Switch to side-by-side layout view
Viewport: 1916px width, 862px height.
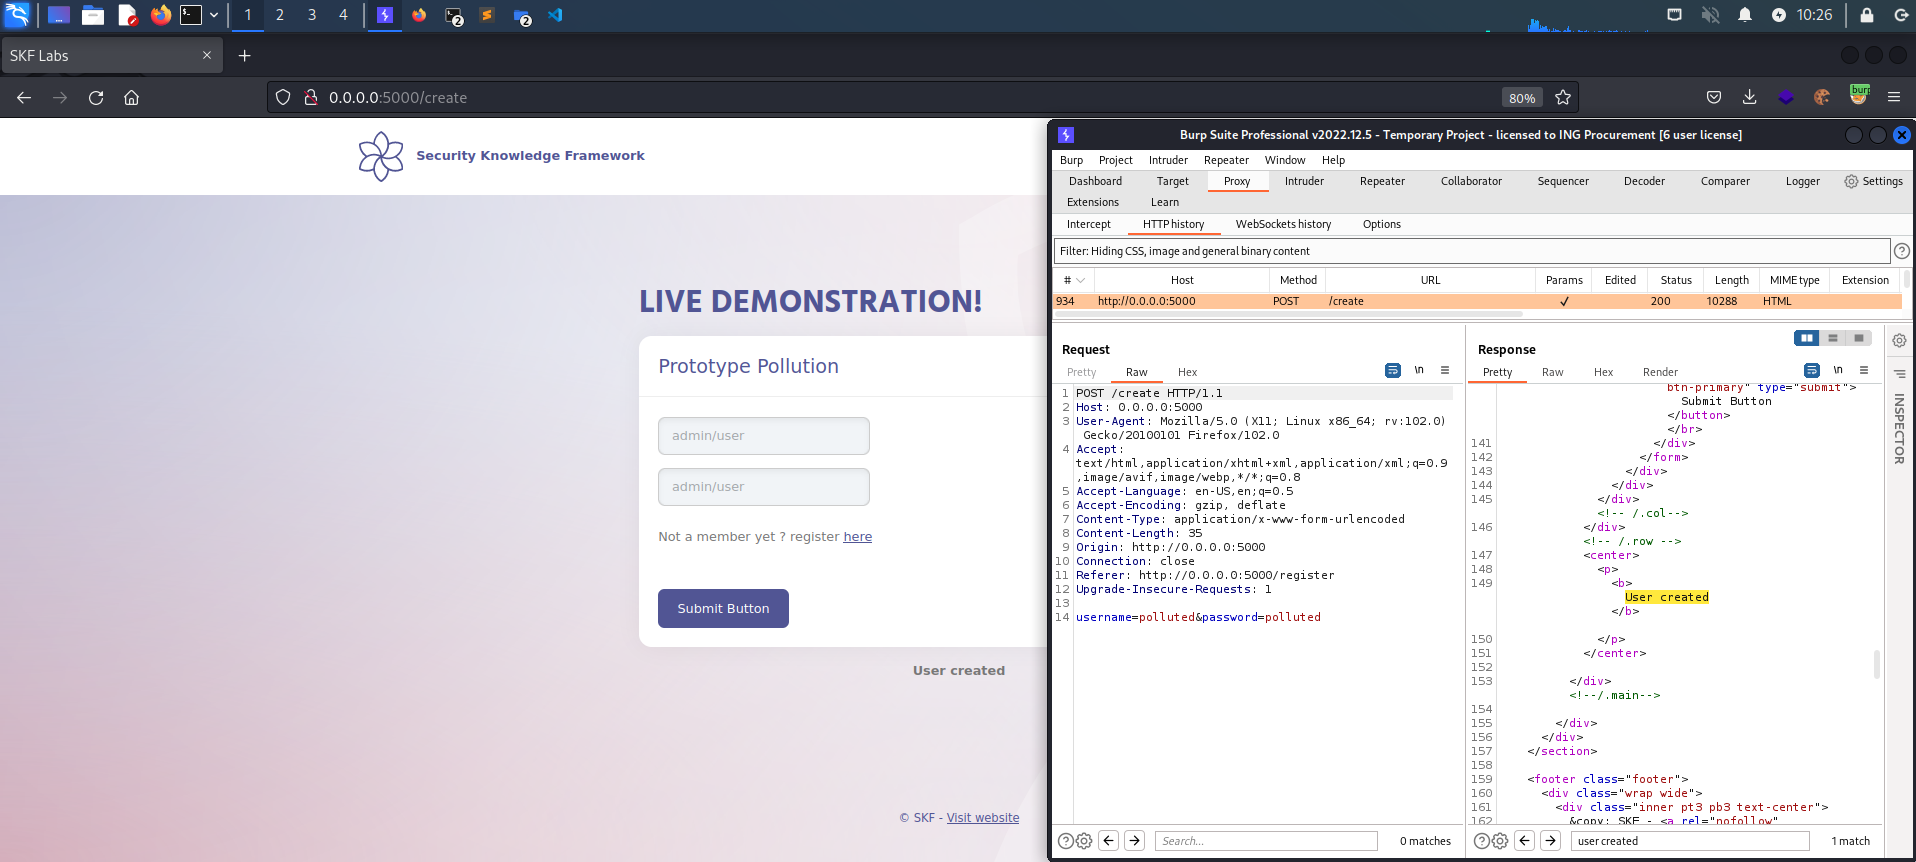[1806, 338]
